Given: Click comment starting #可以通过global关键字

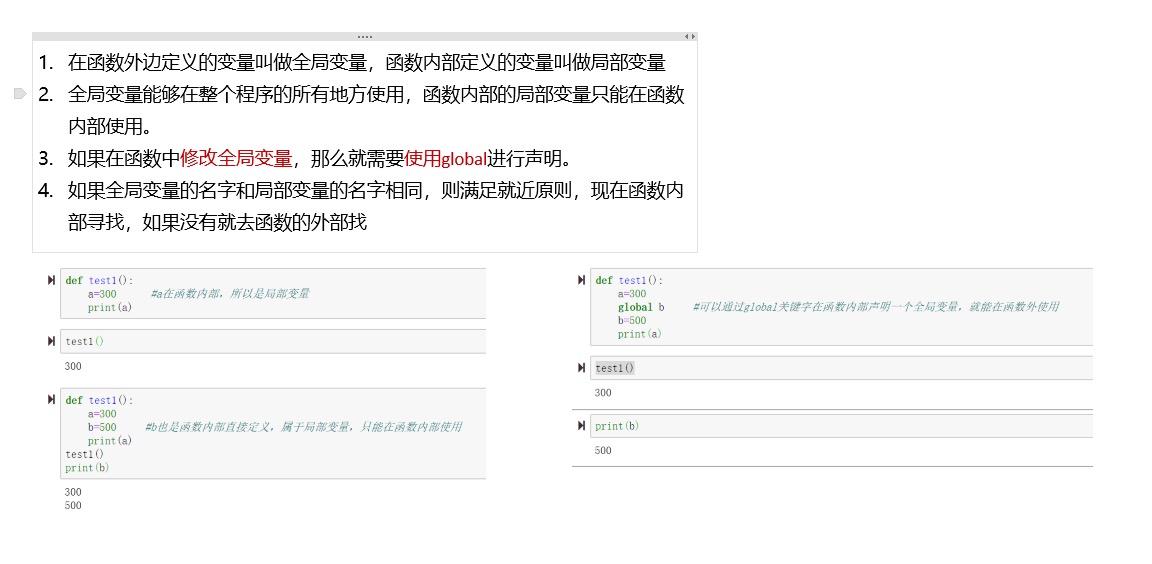Looking at the screenshot, I should click(876, 307).
